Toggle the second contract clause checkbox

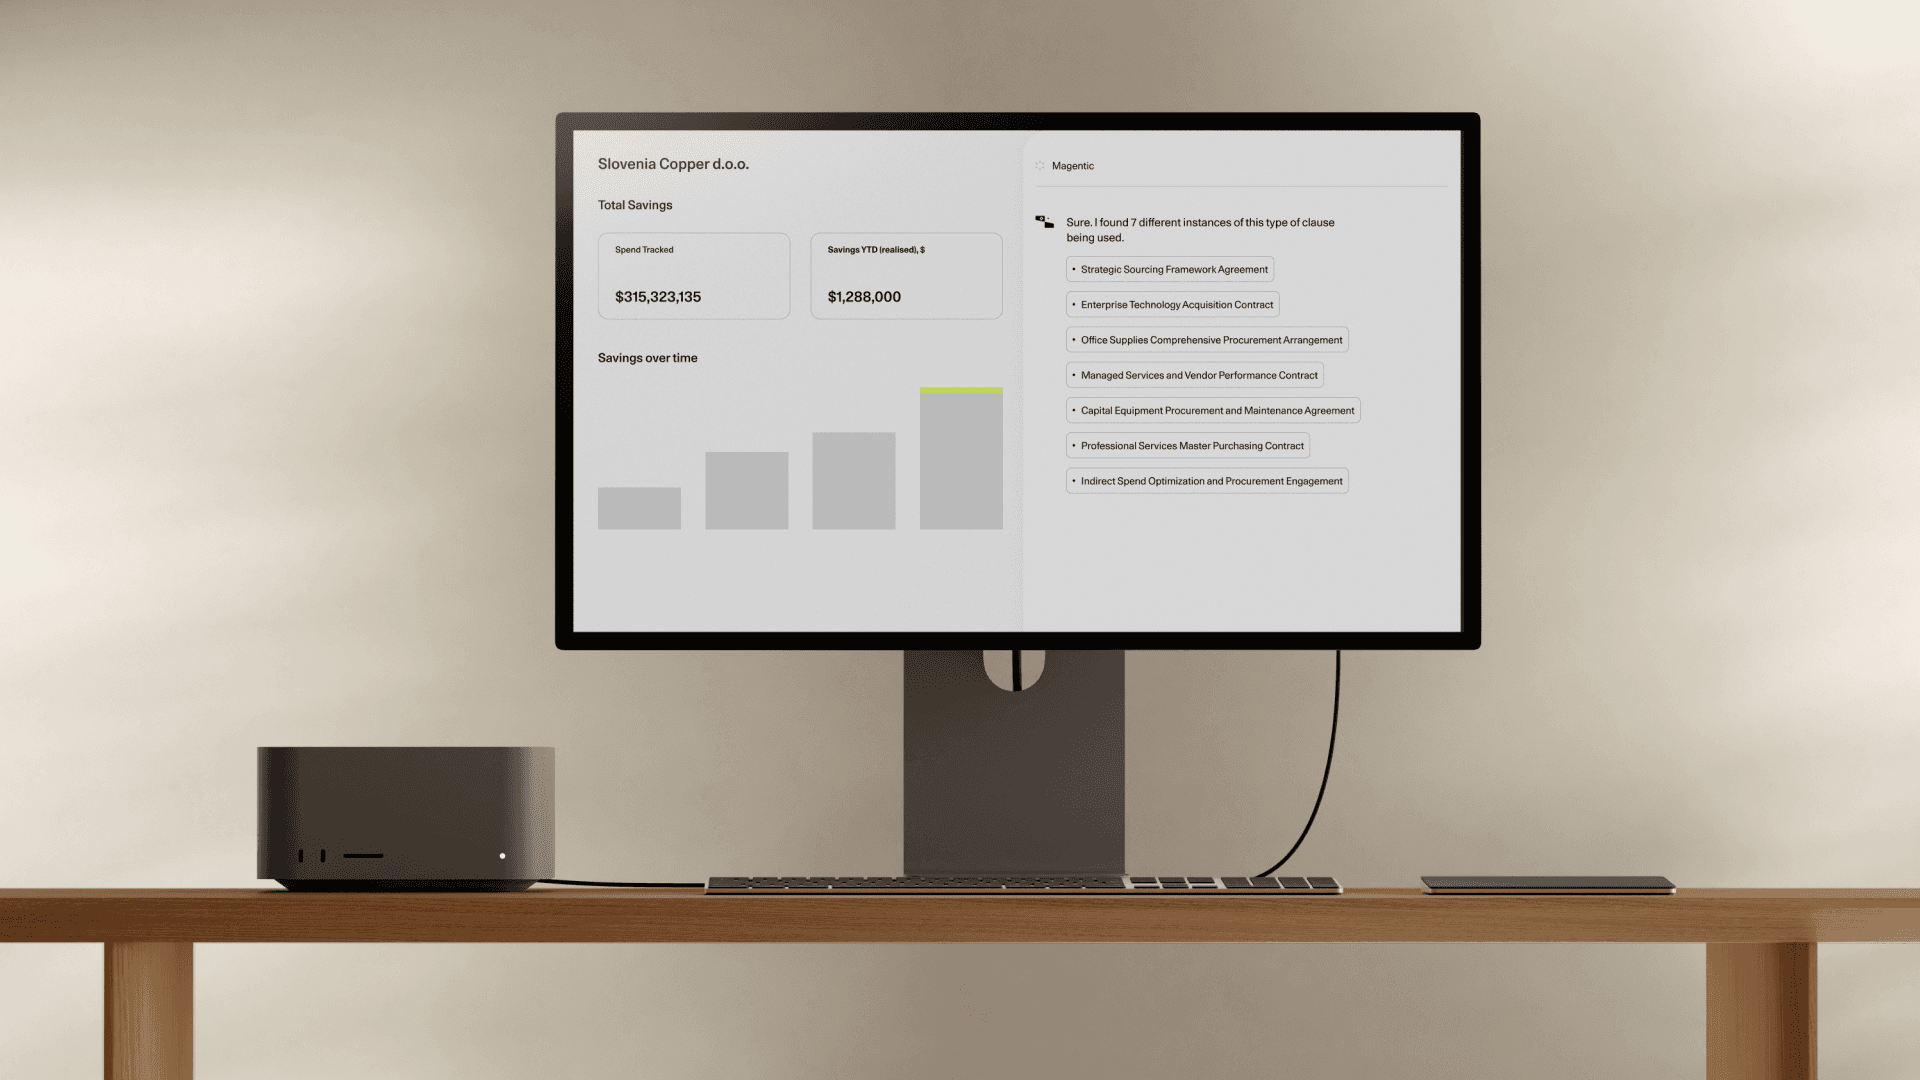(x=1073, y=305)
